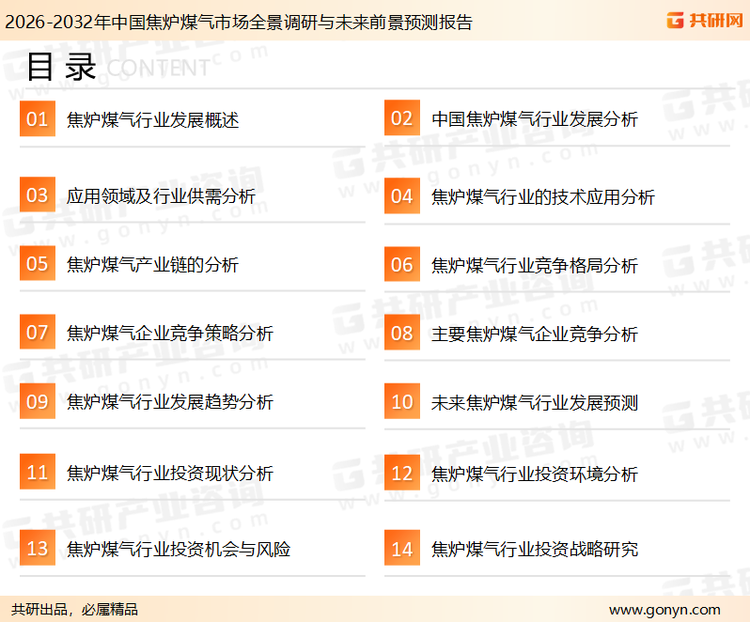Click 焦炉煤气行业投资现状分析 entry
Viewport: 750px width, 622px height.
click(169, 473)
